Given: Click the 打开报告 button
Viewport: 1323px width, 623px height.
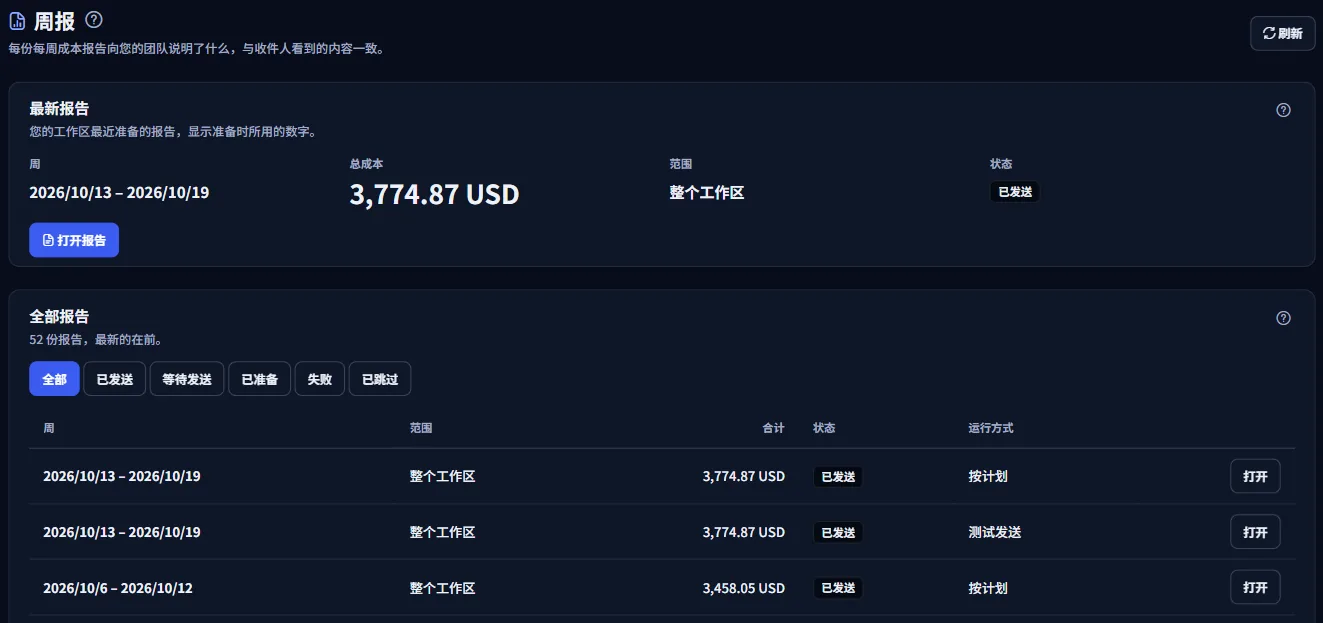Looking at the screenshot, I should point(74,240).
